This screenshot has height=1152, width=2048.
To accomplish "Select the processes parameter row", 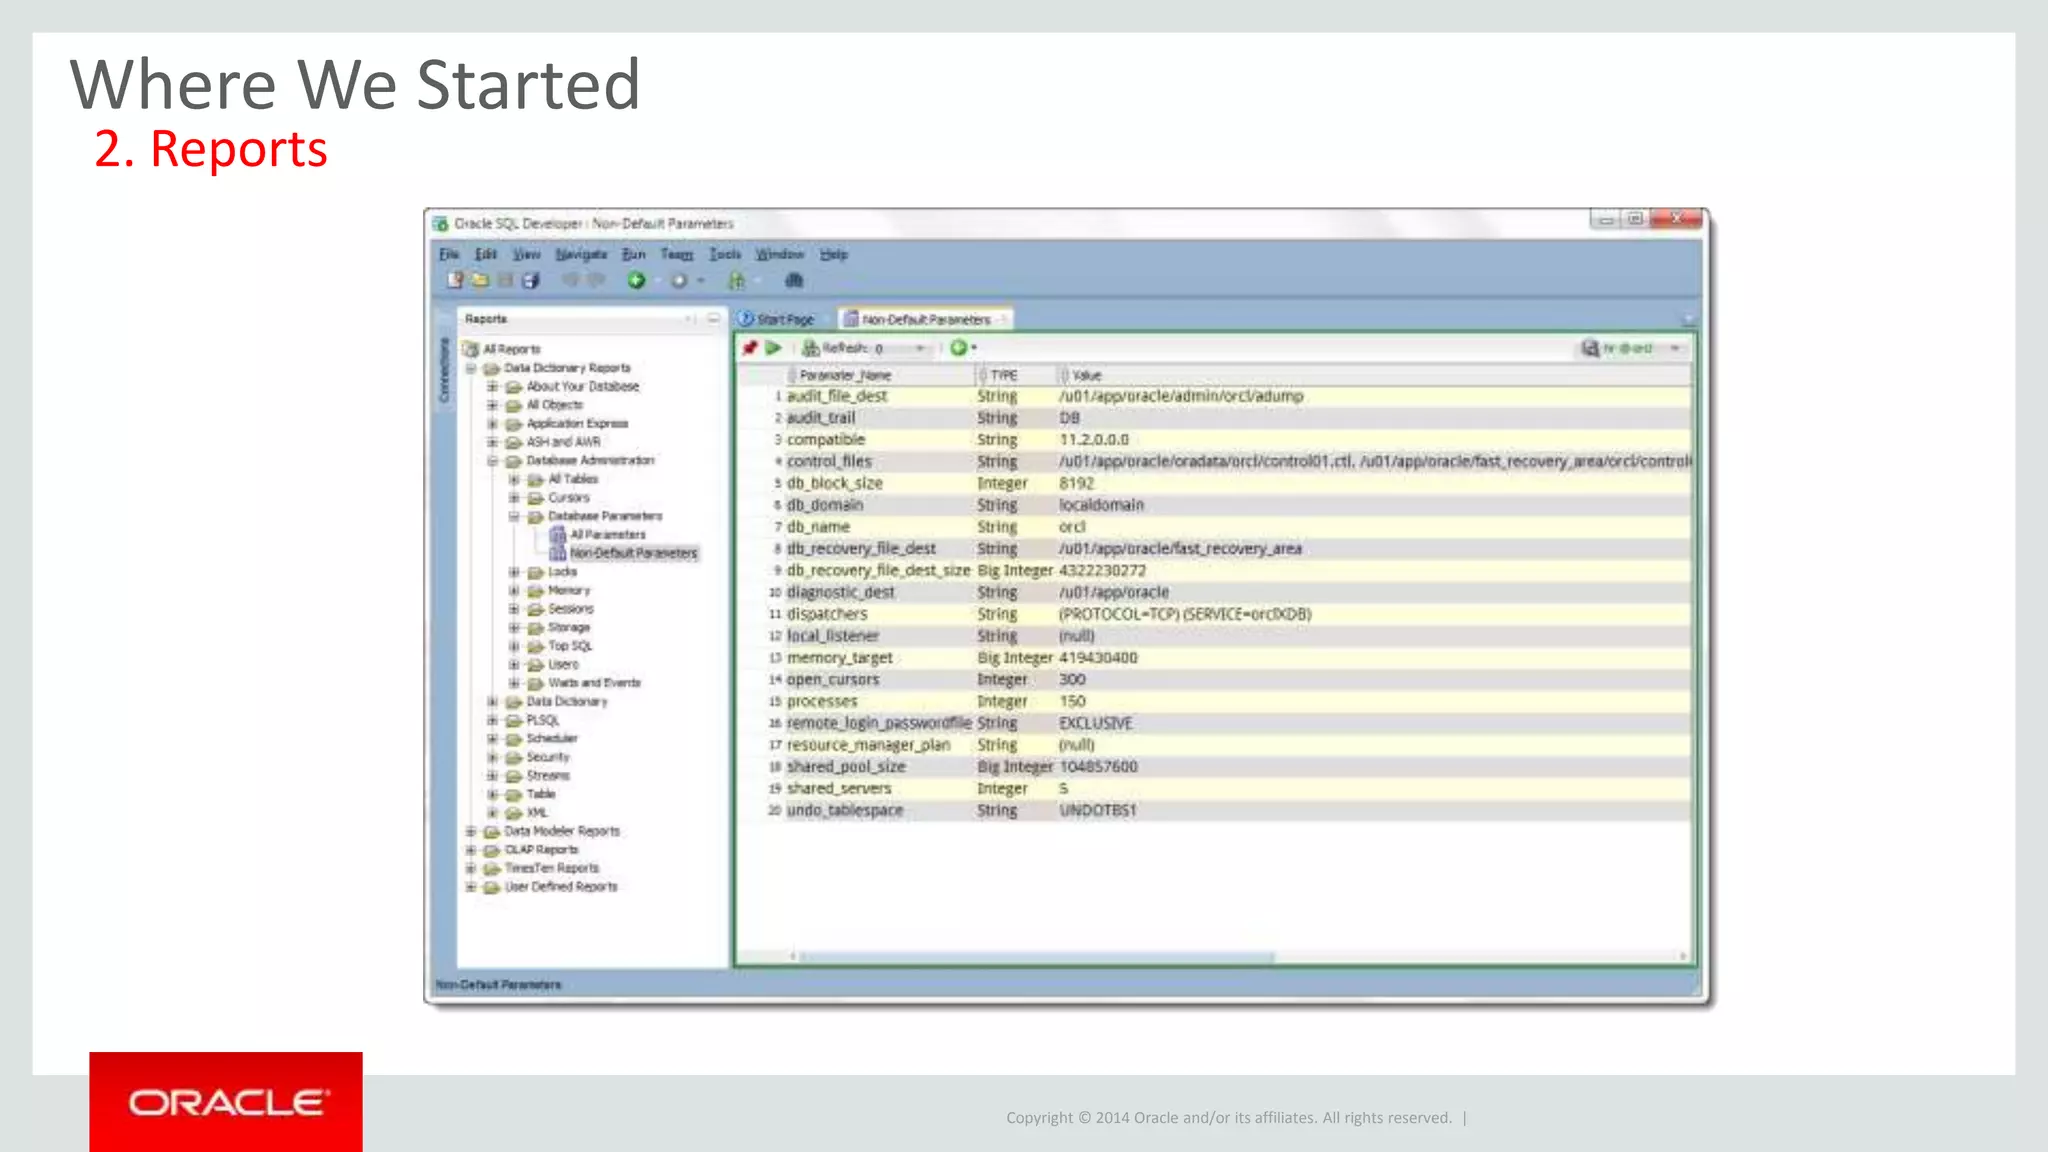I will [x=1215, y=702].
